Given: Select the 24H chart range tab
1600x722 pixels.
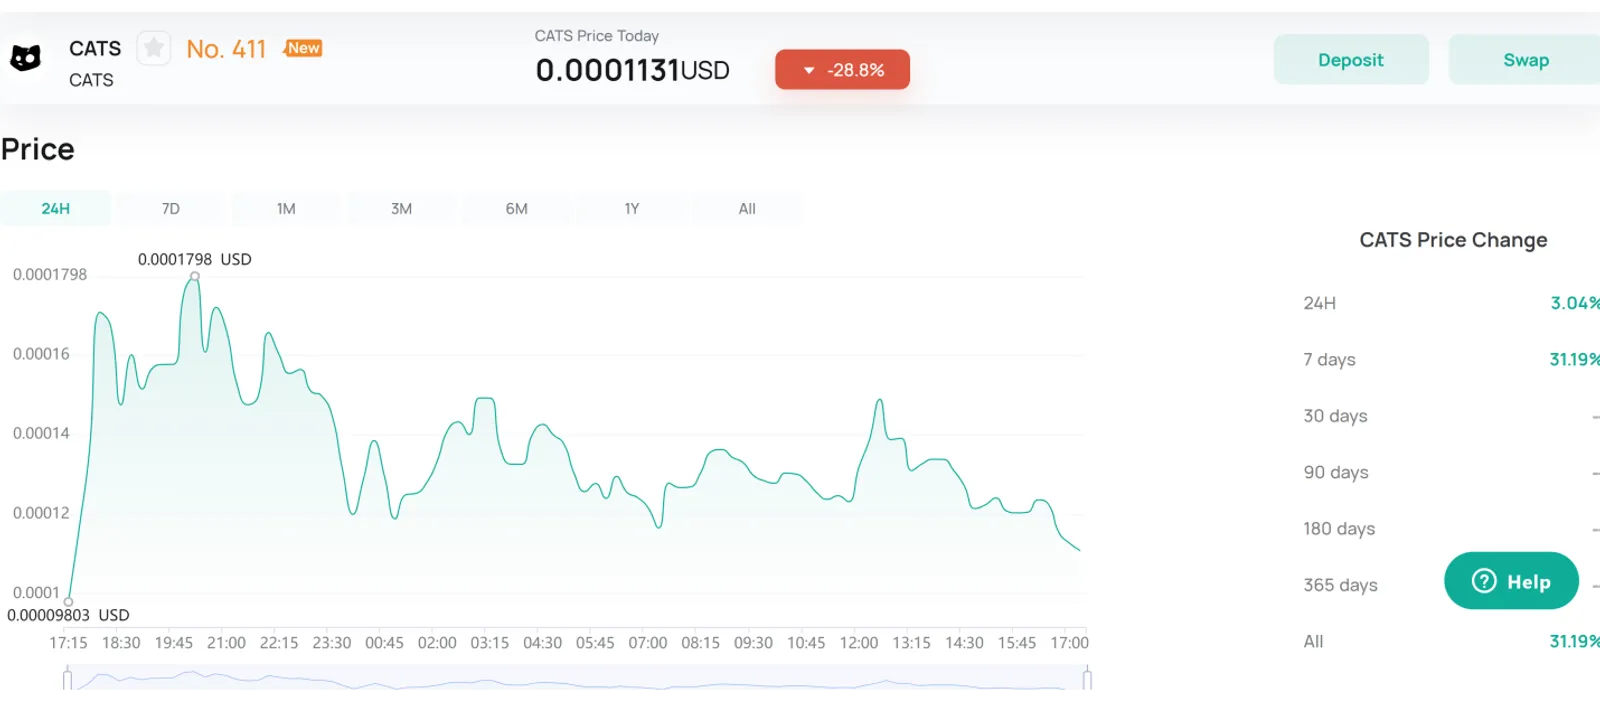Looking at the screenshot, I should (56, 209).
